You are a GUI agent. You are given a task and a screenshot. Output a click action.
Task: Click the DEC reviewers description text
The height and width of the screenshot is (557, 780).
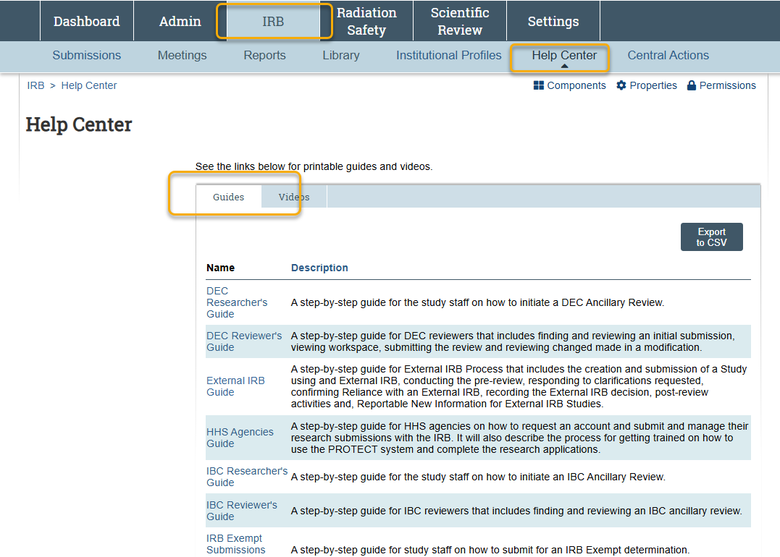pos(513,342)
